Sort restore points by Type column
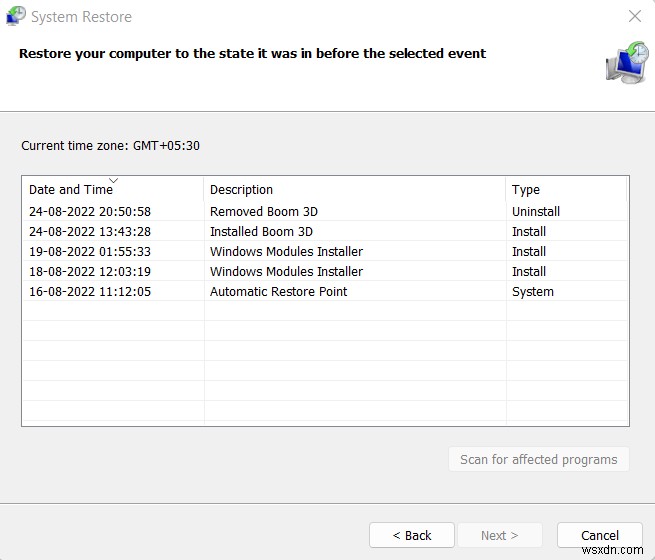The width and height of the screenshot is (655, 560). point(526,190)
